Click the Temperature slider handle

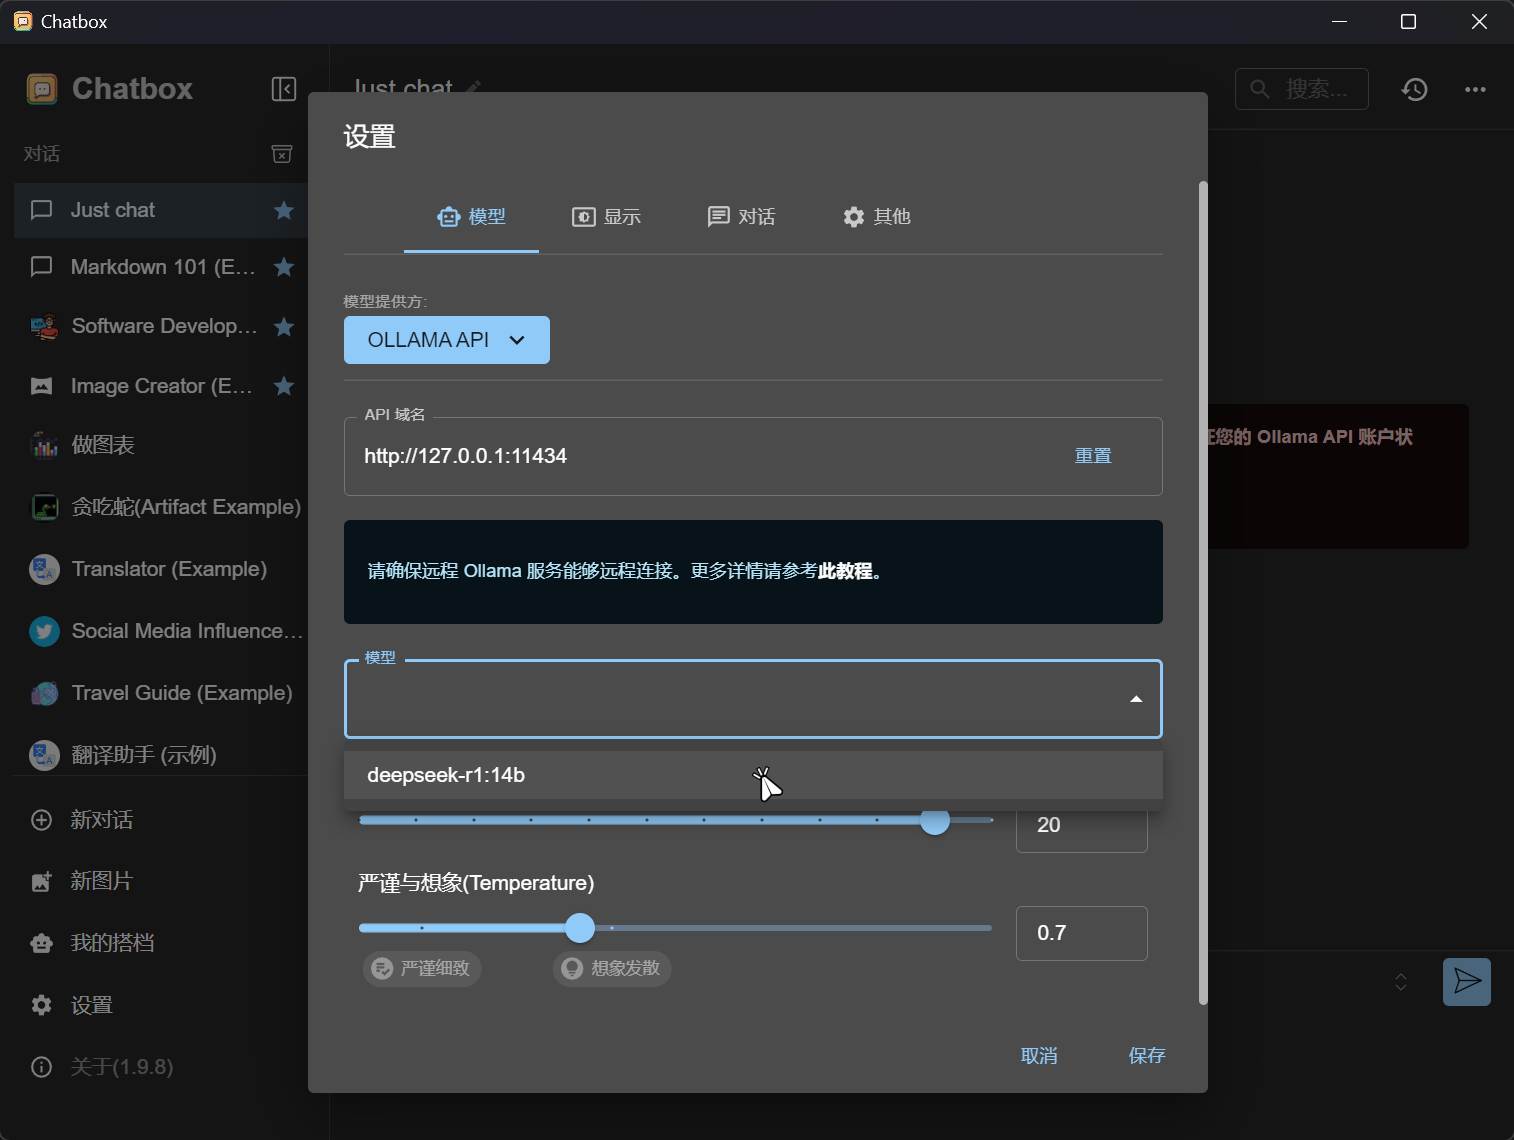tap(580, 928)
